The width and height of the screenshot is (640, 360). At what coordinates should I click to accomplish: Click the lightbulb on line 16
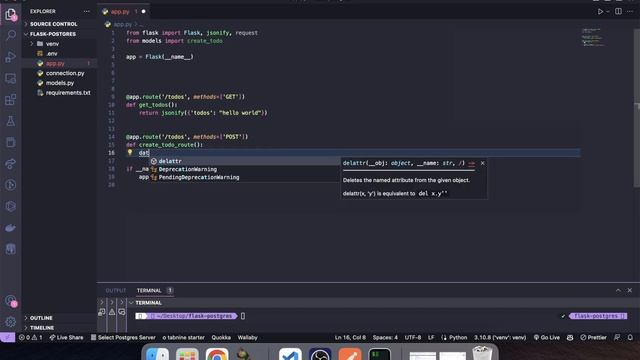[x=130, y=152]
